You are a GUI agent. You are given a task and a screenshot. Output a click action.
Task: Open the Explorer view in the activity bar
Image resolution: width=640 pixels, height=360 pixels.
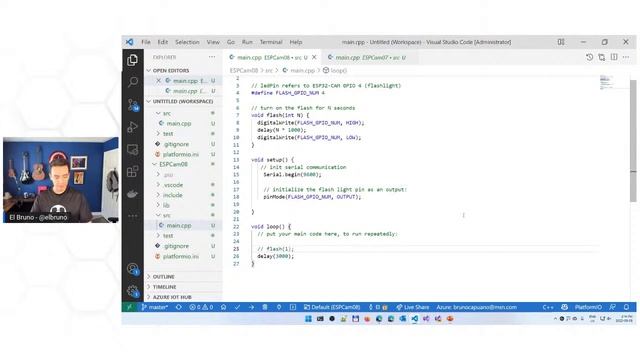click(132, 60)
